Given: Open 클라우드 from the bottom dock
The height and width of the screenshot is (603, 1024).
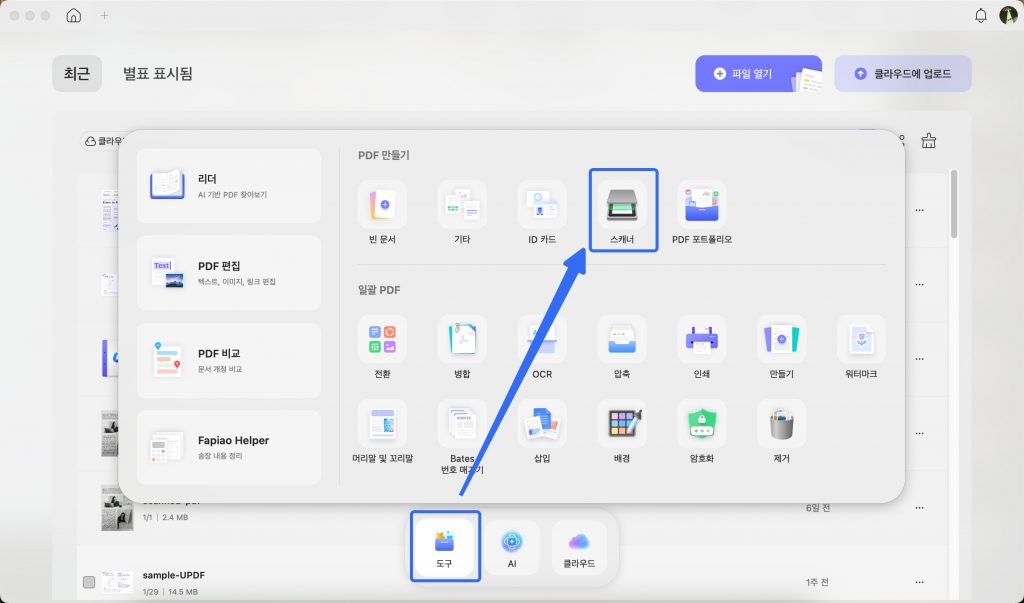Looking at the screenshot, I should (x=579, y=547).
